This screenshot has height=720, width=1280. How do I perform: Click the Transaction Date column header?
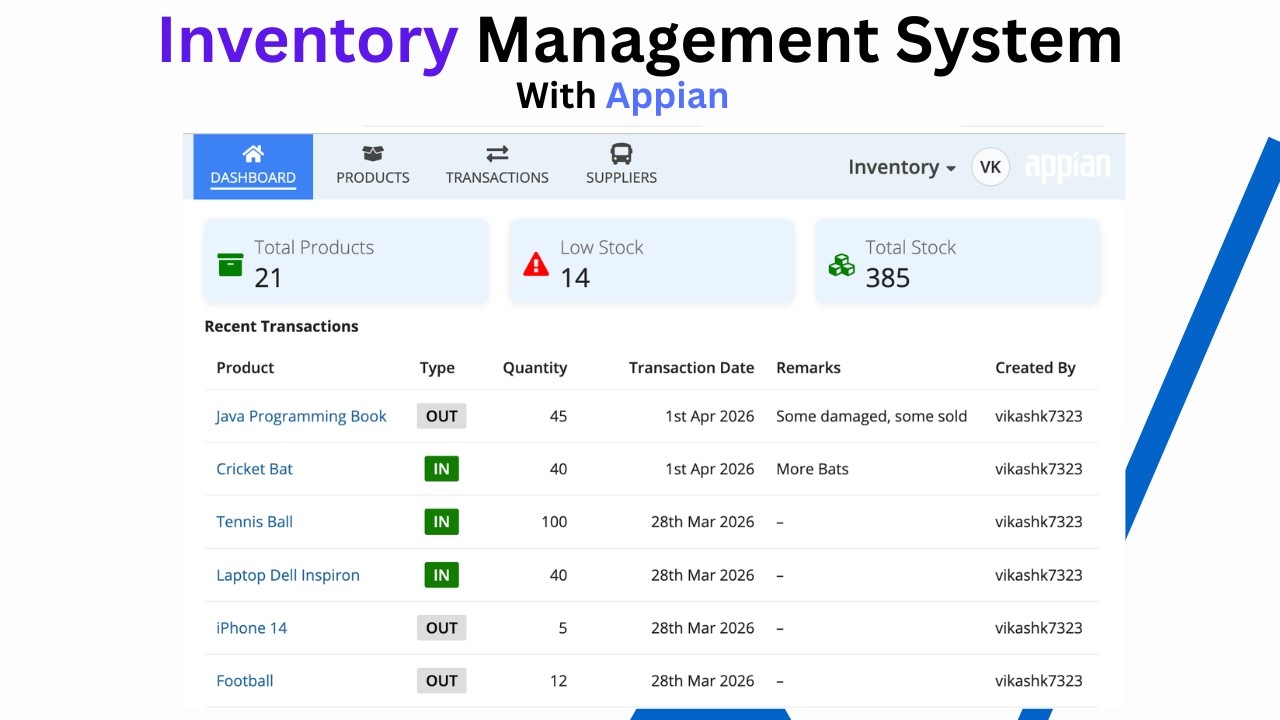tap(691, 368)
